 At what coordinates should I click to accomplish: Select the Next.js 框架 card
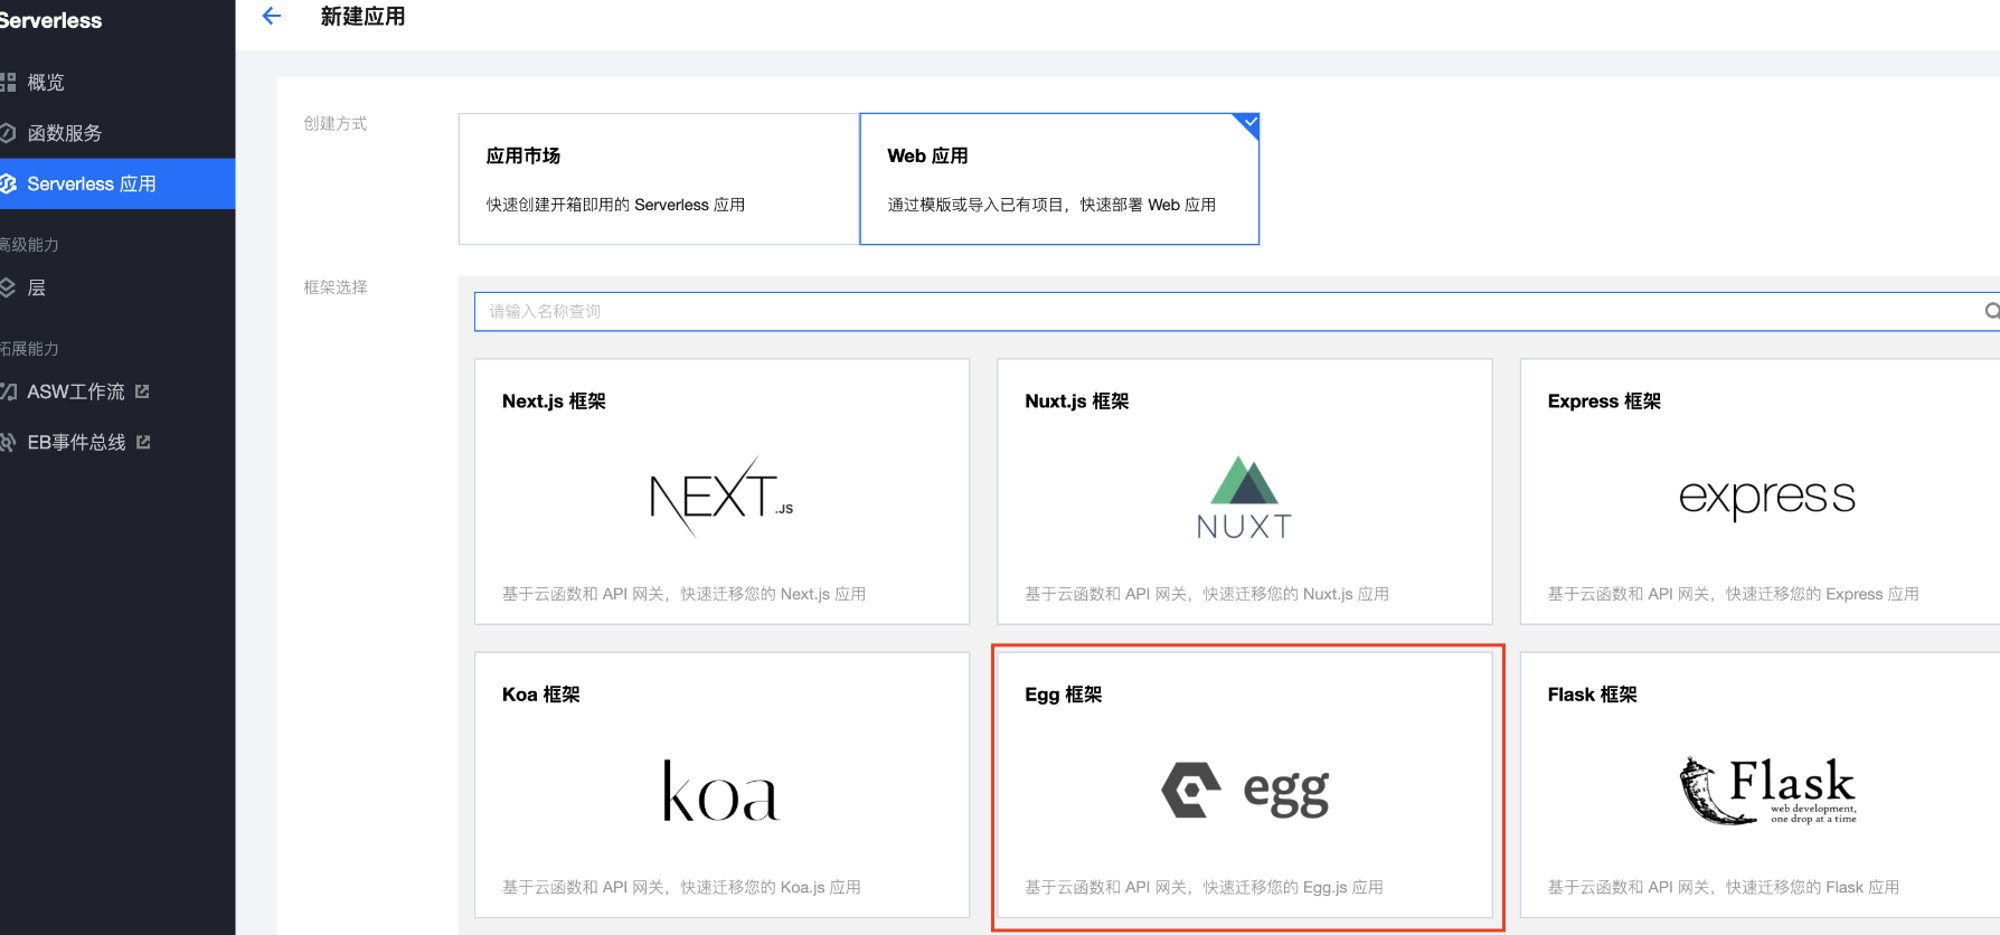pos(722,492)
